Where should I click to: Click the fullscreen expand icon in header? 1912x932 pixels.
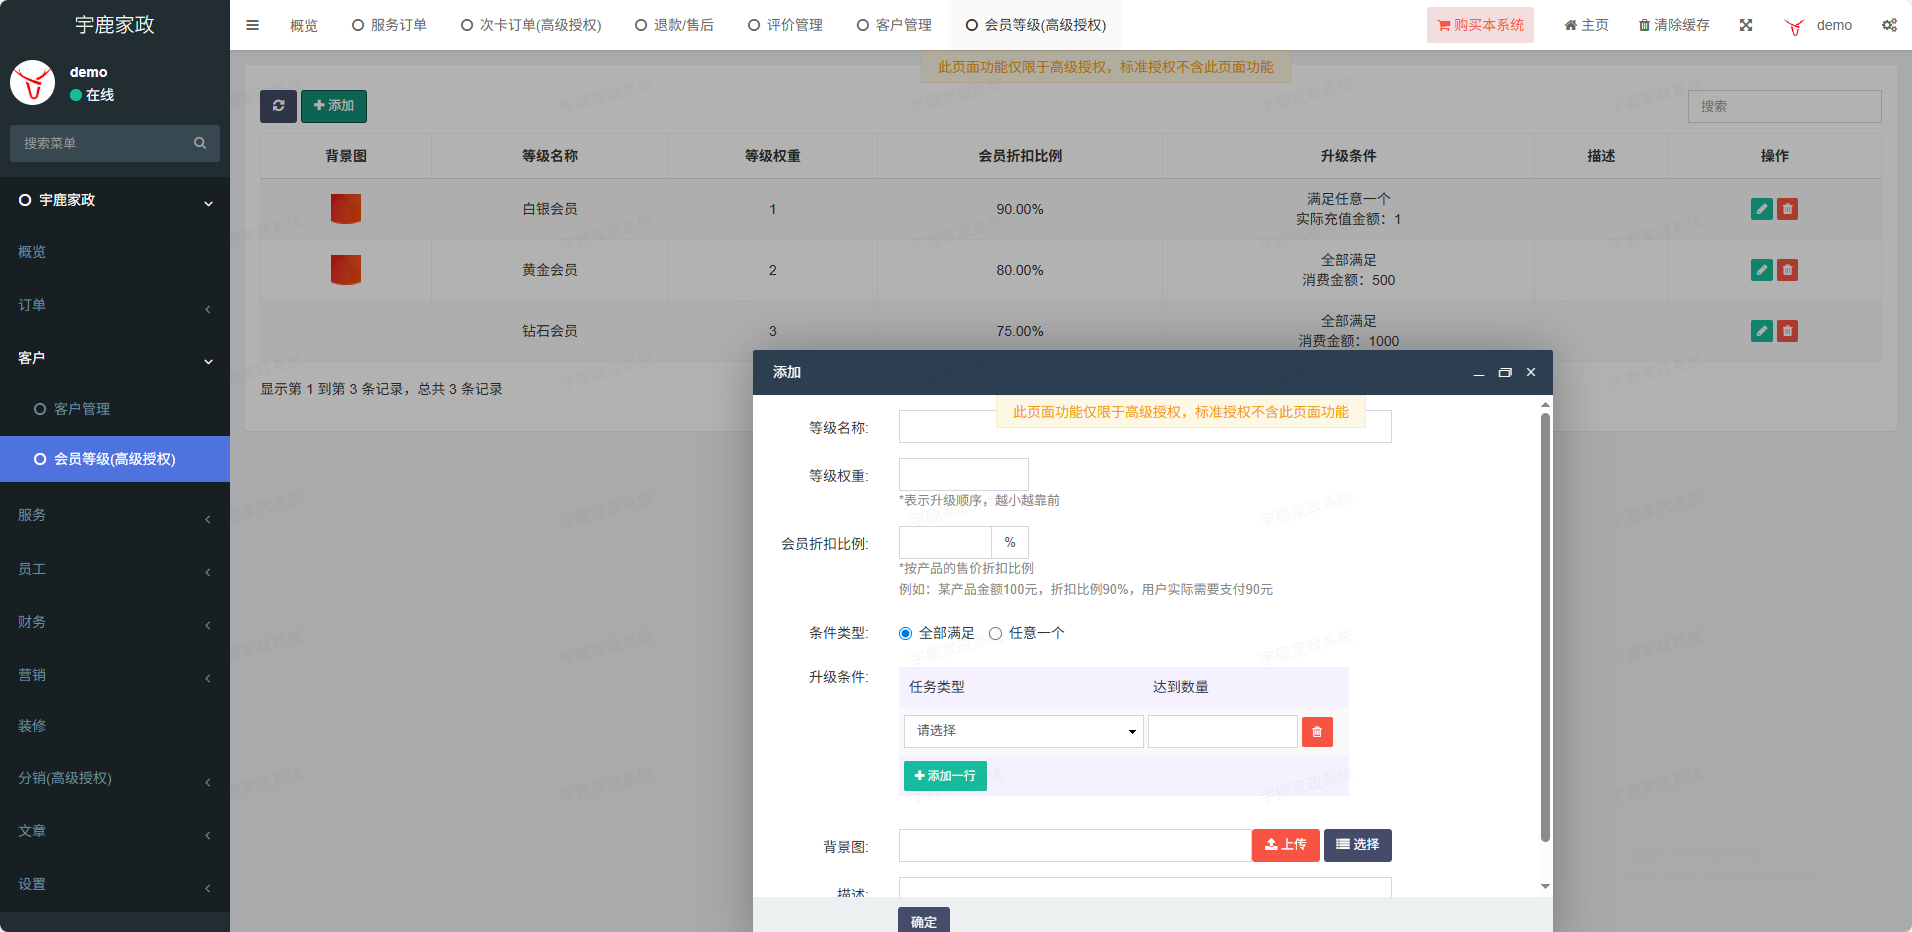tap(1745, 25)
